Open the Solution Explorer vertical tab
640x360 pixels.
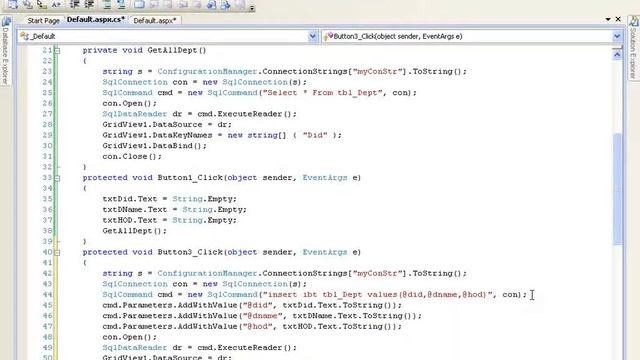coord(634,48)
